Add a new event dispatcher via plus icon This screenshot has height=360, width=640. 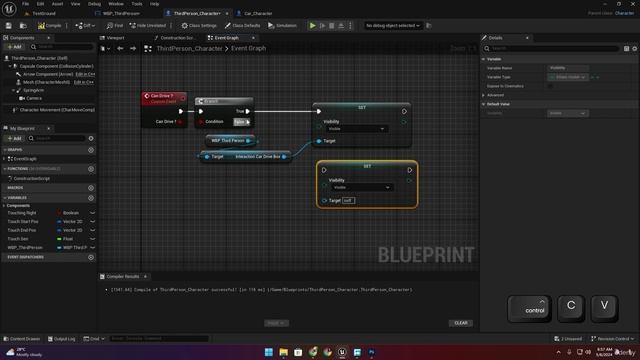point(91,257)
